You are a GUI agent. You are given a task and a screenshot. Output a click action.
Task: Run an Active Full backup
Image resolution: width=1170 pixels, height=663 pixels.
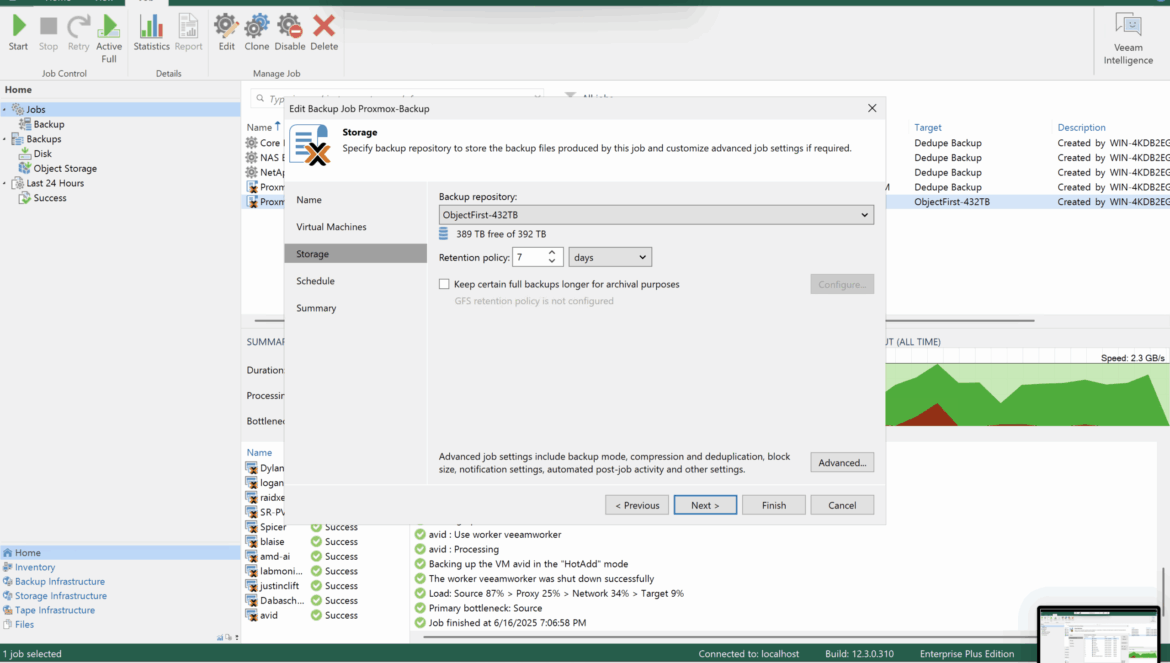pyautogui.click(x=109, y=39)
